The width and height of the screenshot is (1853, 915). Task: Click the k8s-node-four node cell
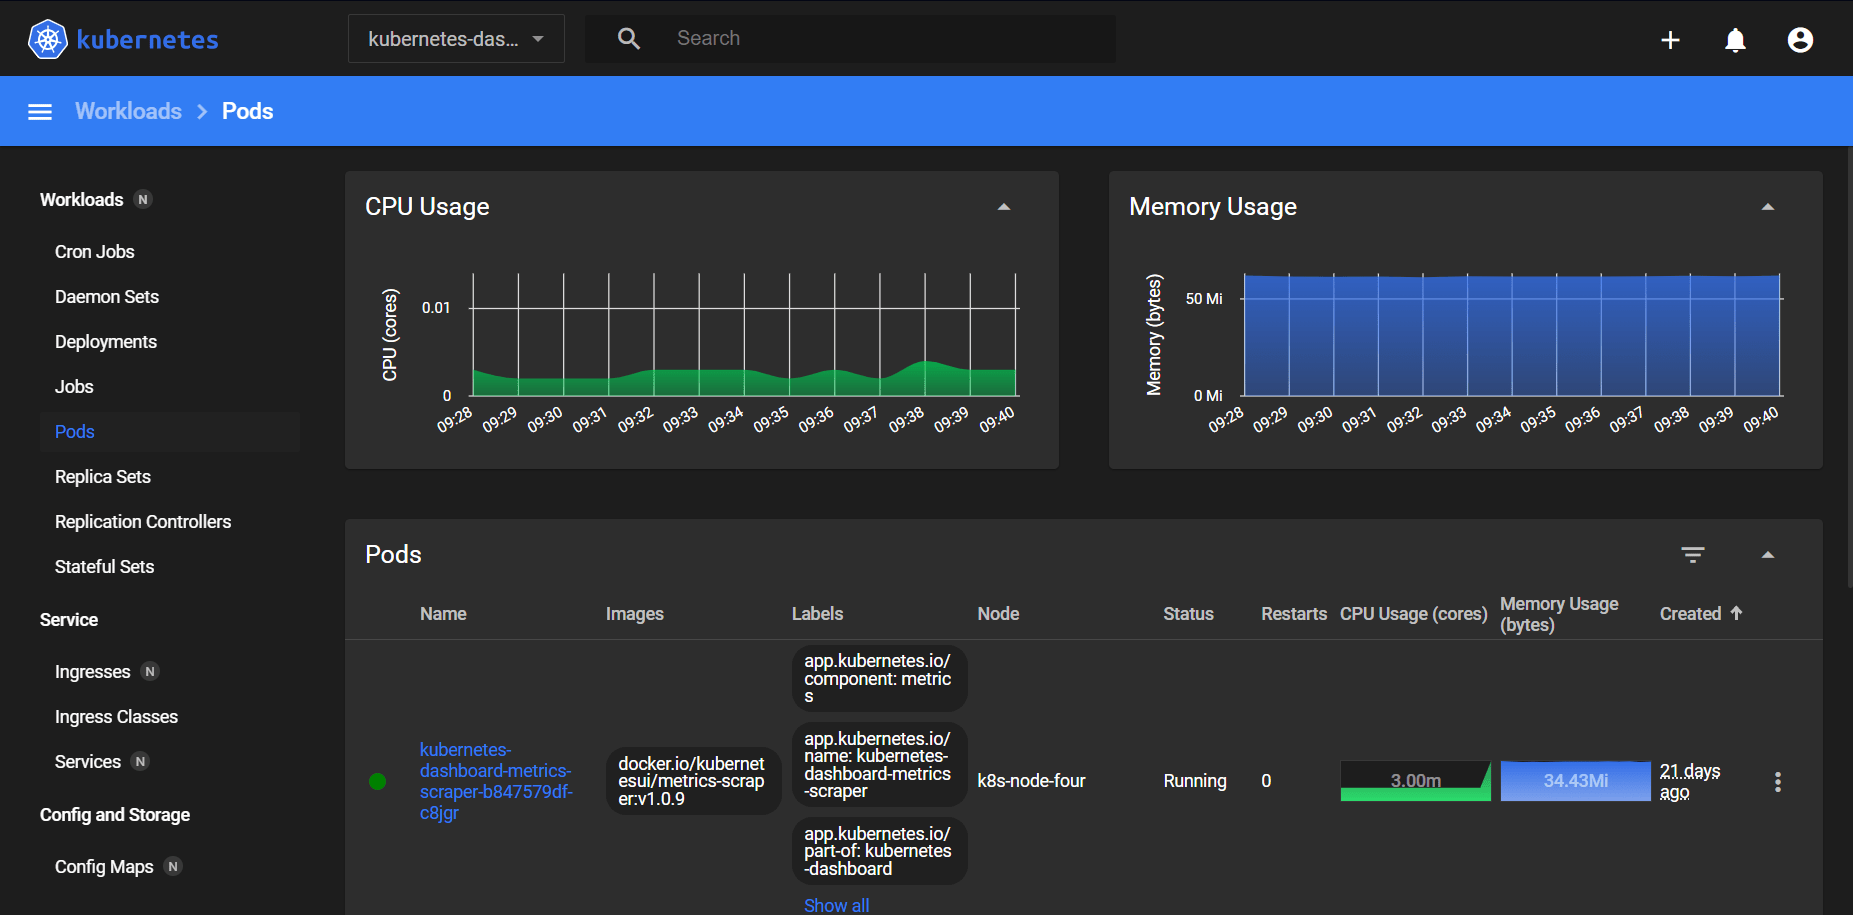click(1031, 781)
